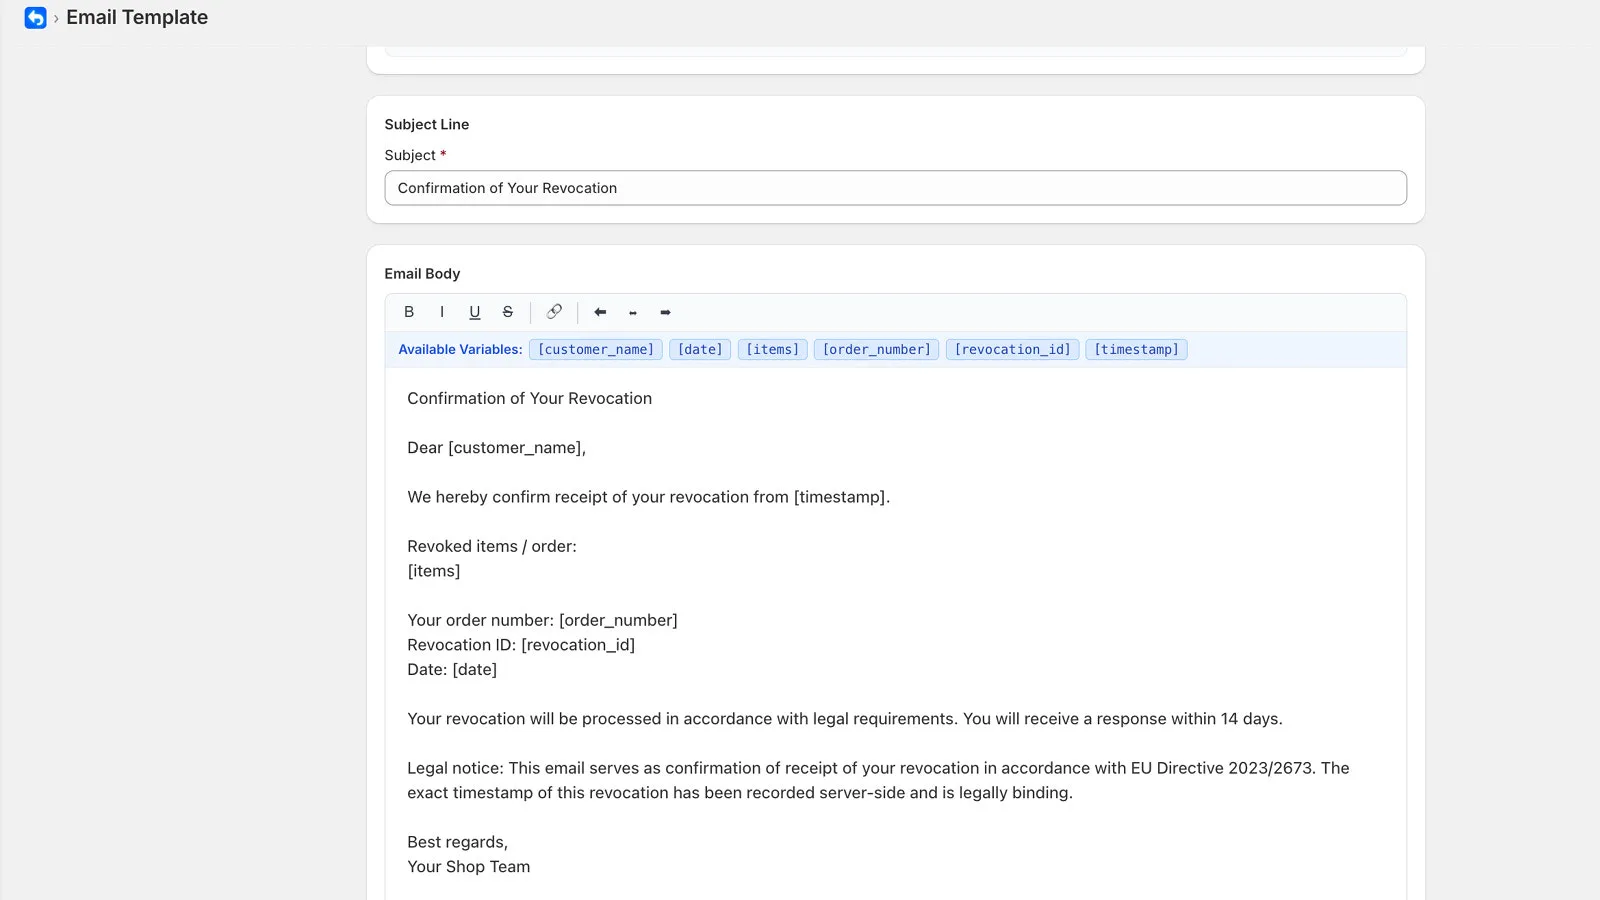Focus the Subject input field

[x=895, y=188]
